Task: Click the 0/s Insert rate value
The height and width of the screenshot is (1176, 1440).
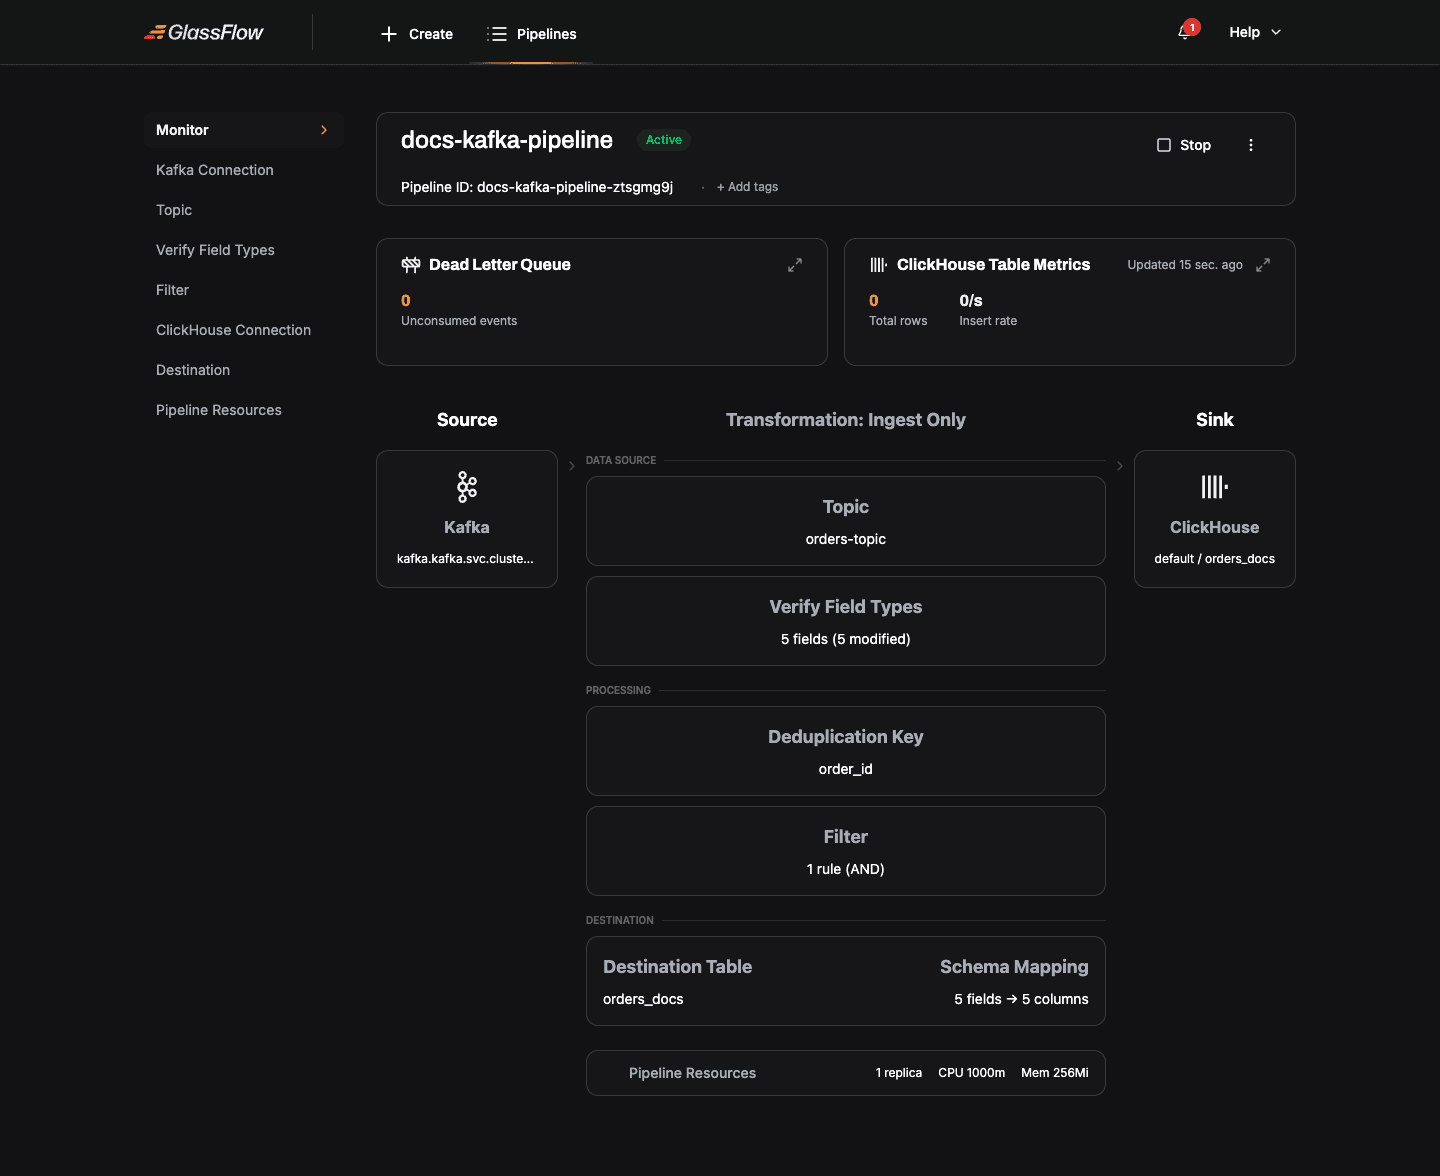Action: [971, 300]
